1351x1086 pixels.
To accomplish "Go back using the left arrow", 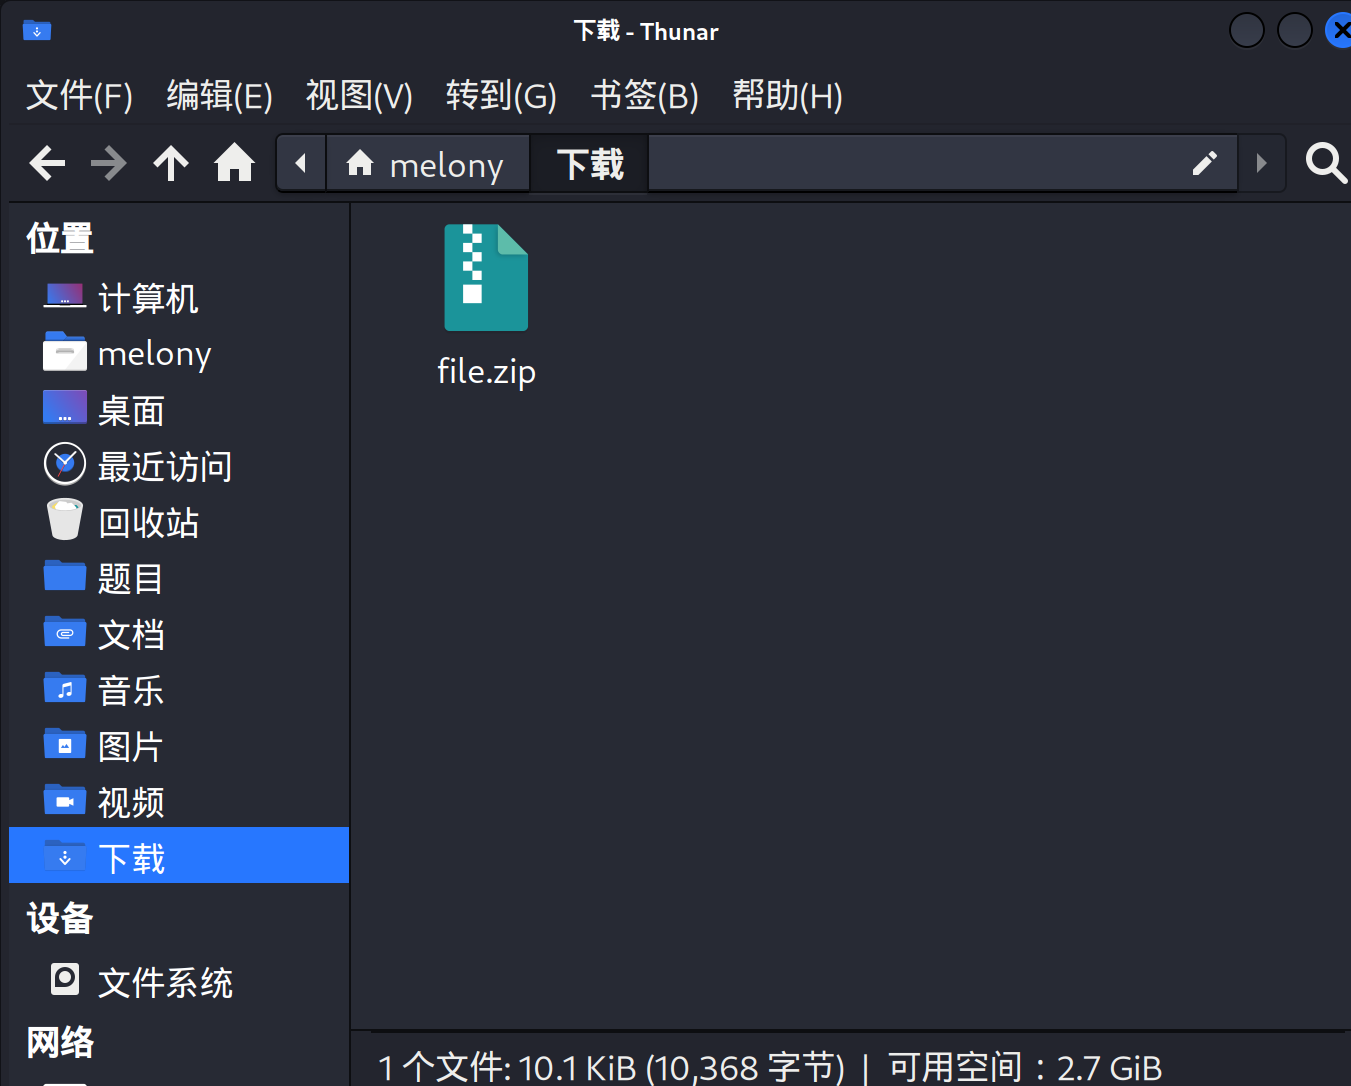I will [x=47, y=163].
